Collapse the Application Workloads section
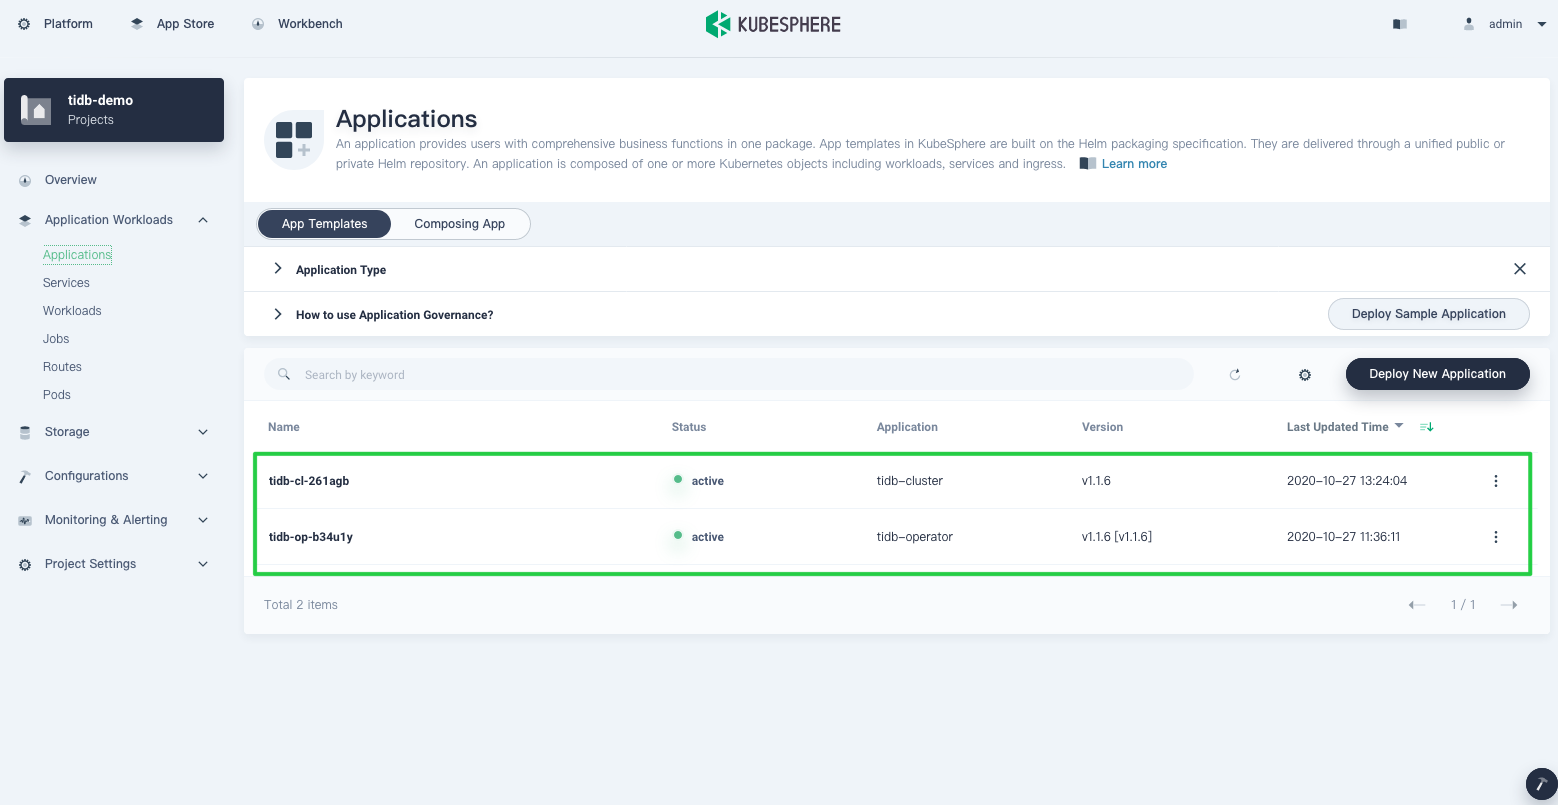This screenshot has width=1558, height=805. (203, 219)
